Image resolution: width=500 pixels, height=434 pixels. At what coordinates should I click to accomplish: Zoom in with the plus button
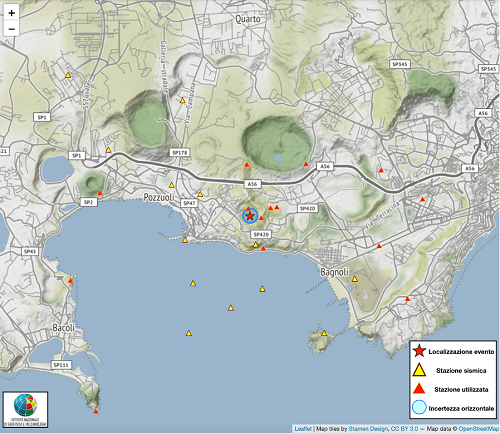(x=11, y=13)
